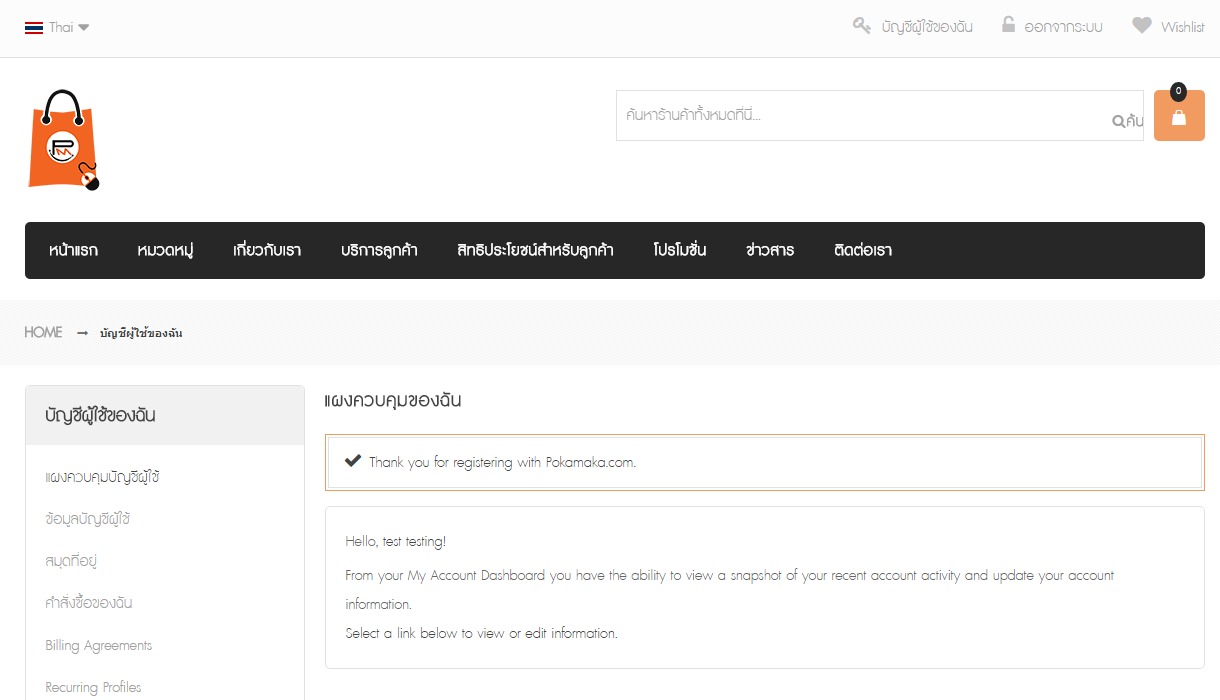Select ข้อมูลบัญชีผู้ใช้ in the sidebar
Screen dimensions: 1220x700
88,519
